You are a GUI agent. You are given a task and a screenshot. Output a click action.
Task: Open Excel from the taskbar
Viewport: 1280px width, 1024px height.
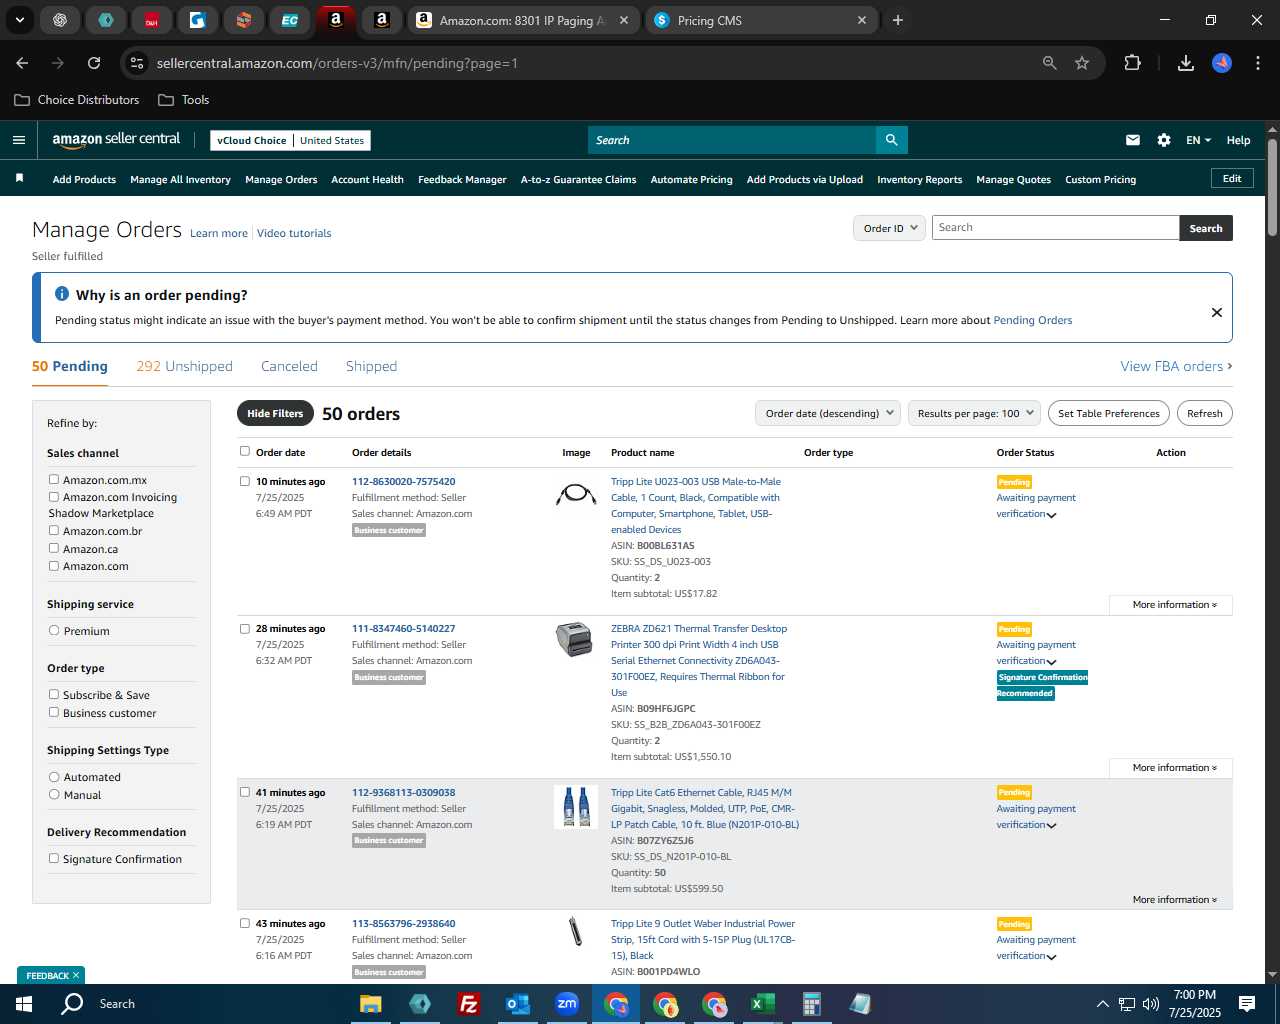[x=763, y=1004]
